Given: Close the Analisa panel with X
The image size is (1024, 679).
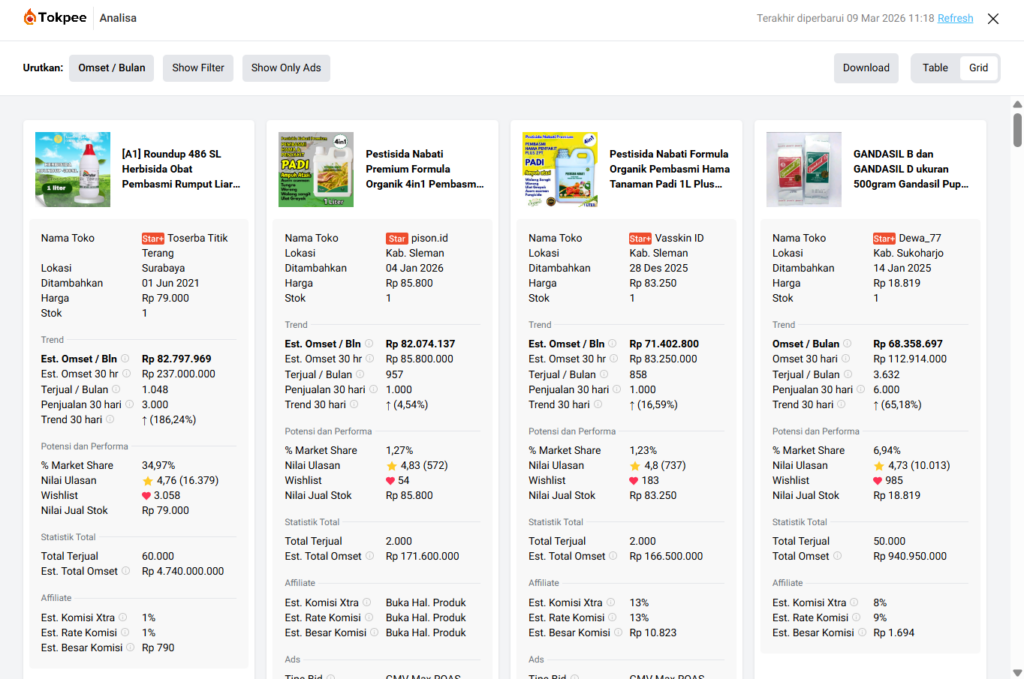Looking at the screenshot, I should 993,18.
